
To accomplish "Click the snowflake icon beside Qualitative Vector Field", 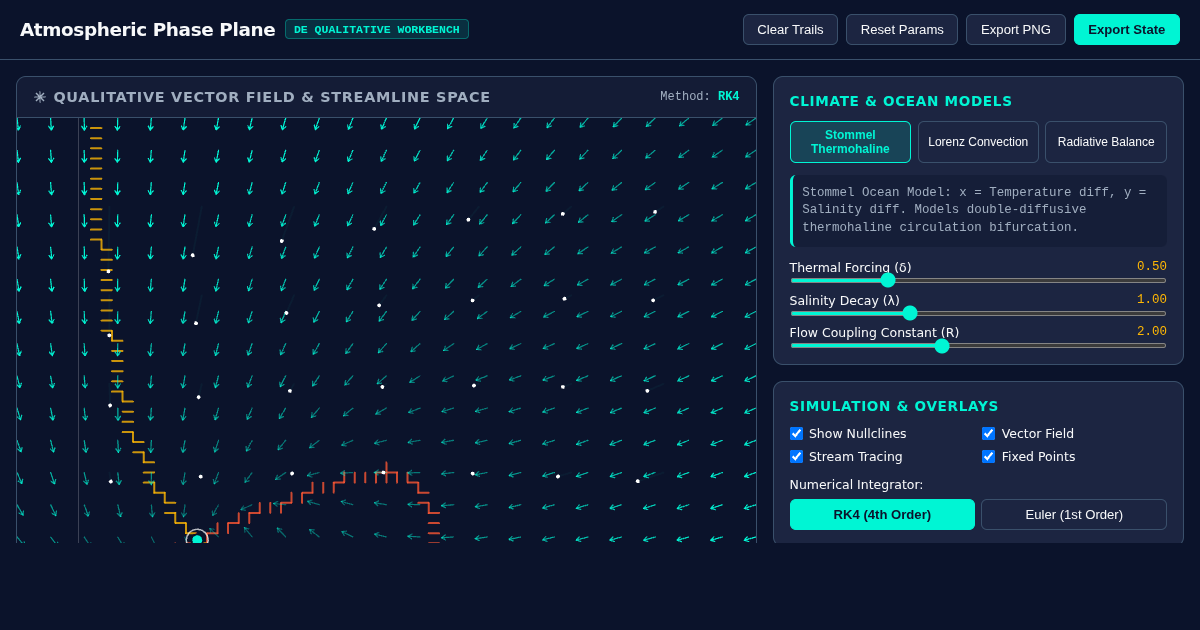I will tap(40, 97).
